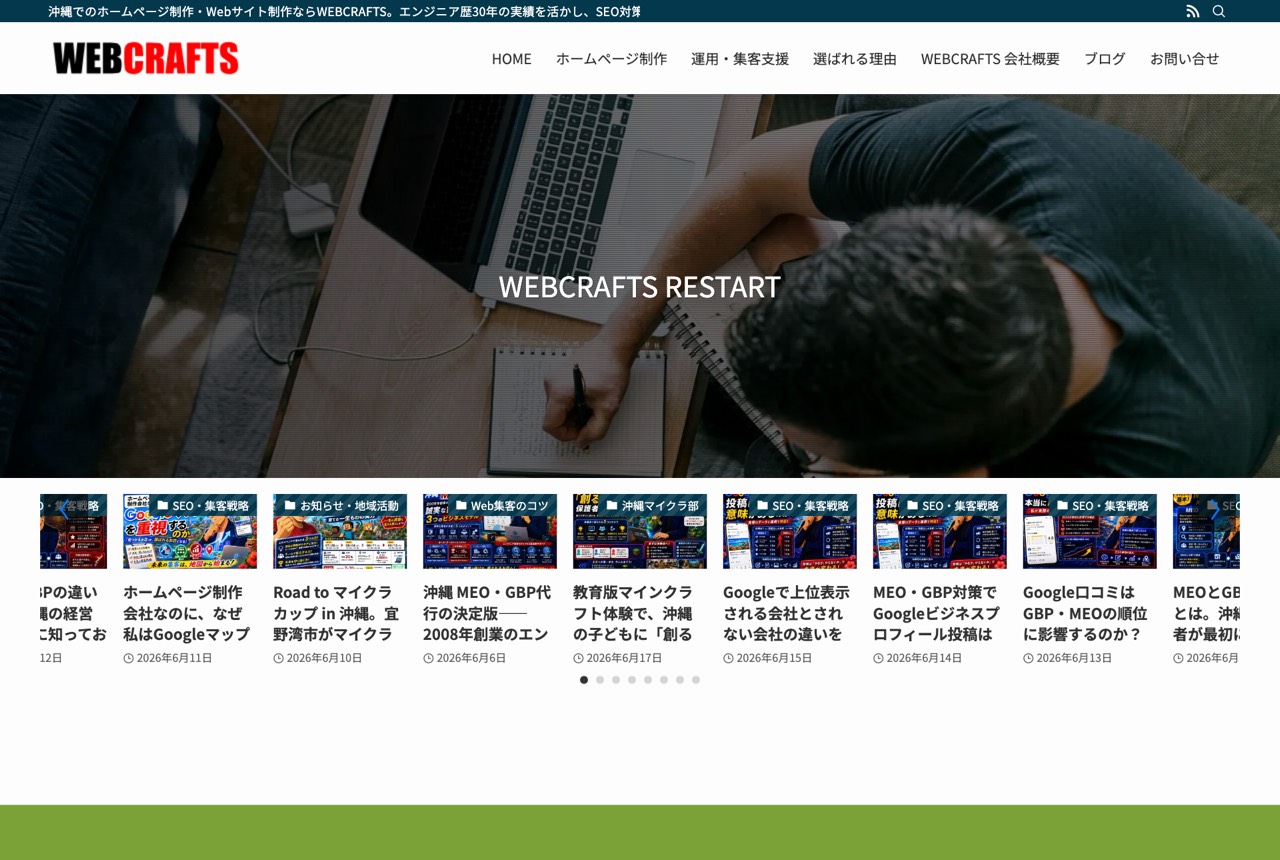This screenshot has height=860, width=1280.
Task: Read the article titled Road to マイクラカップ in 沖縄
Action: tap(337, 613)
